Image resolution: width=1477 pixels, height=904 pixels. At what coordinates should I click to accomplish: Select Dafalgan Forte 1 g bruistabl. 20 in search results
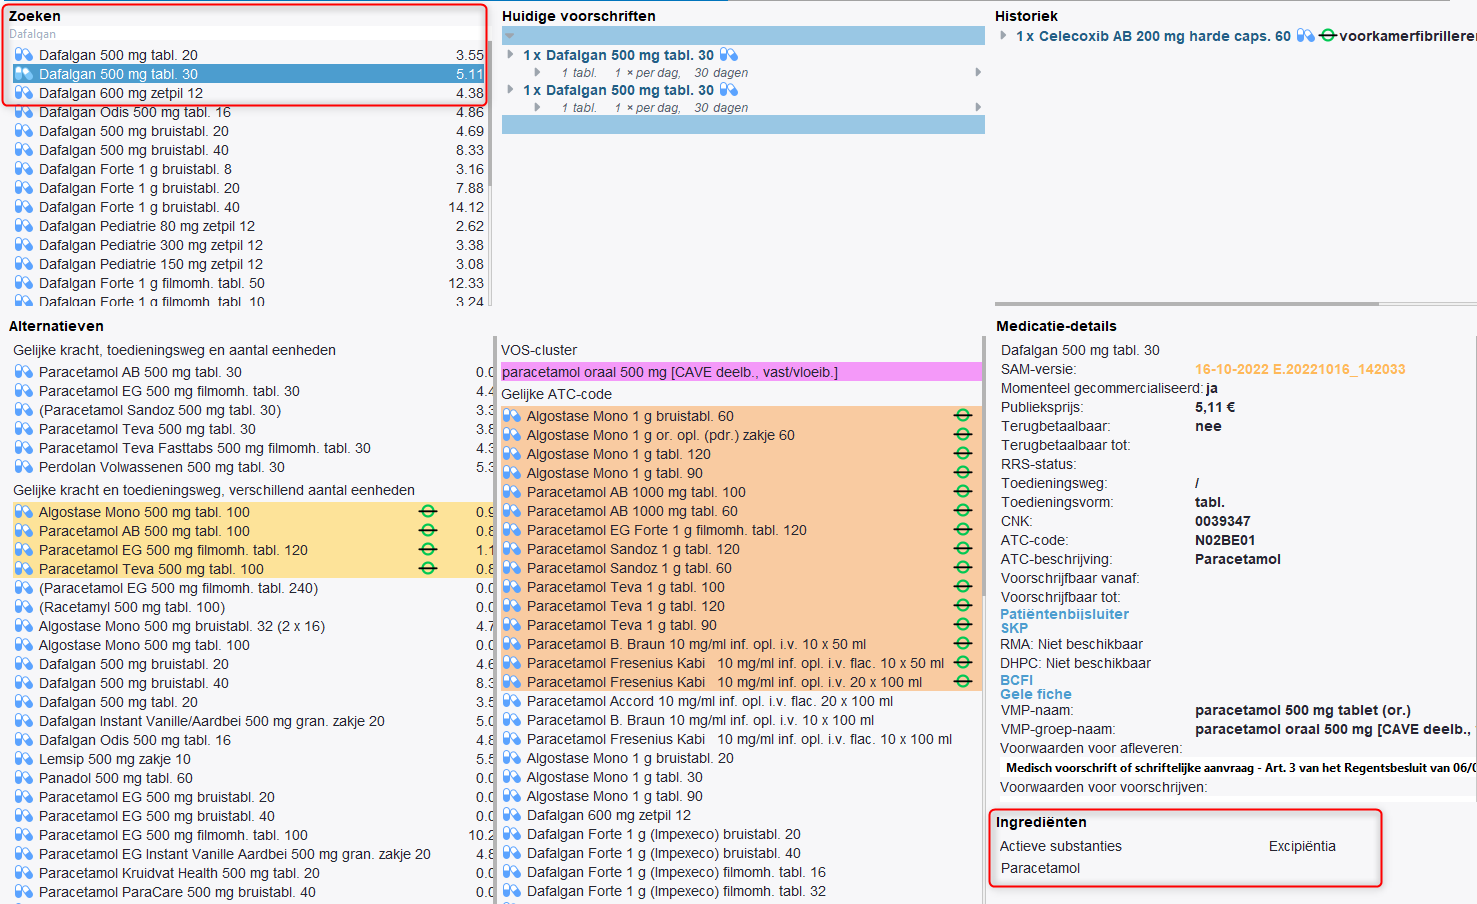[248, 188]
